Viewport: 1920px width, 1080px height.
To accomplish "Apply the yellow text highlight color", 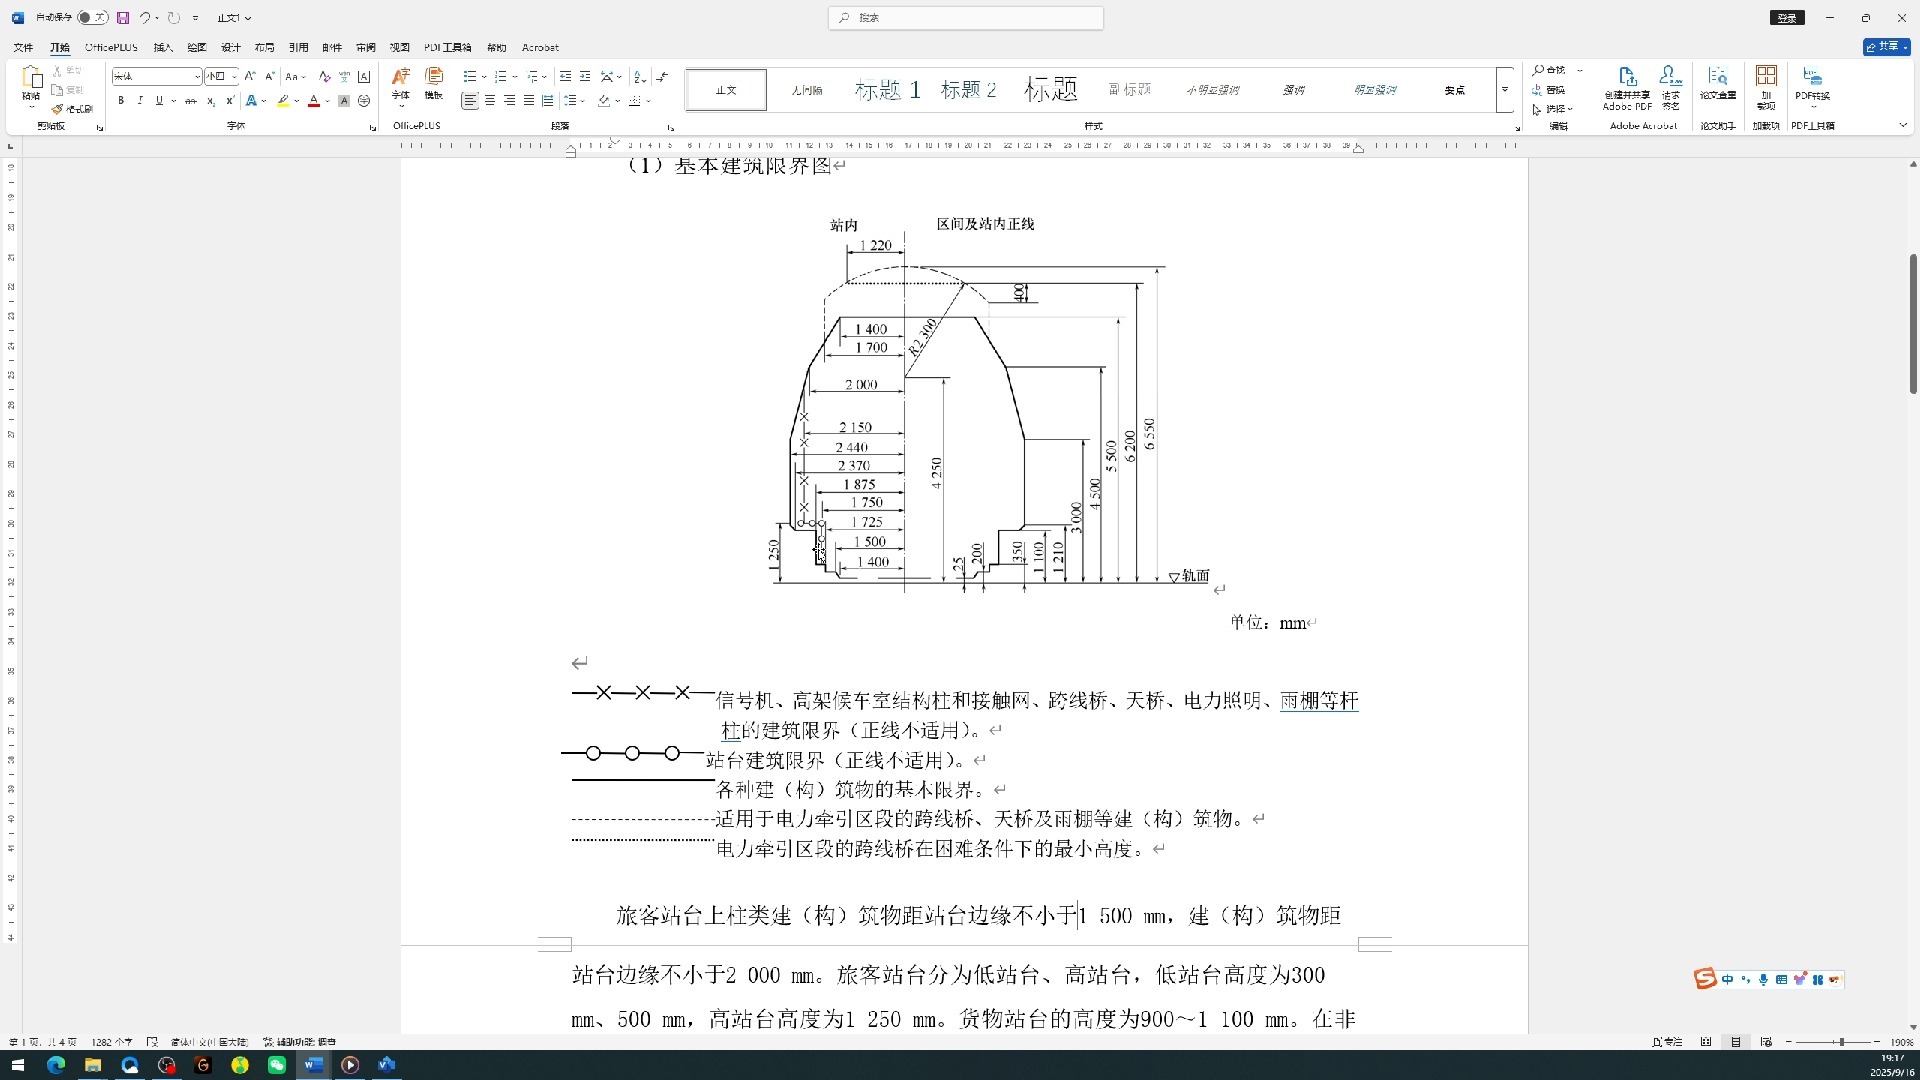I will click(x=284, y=101).
